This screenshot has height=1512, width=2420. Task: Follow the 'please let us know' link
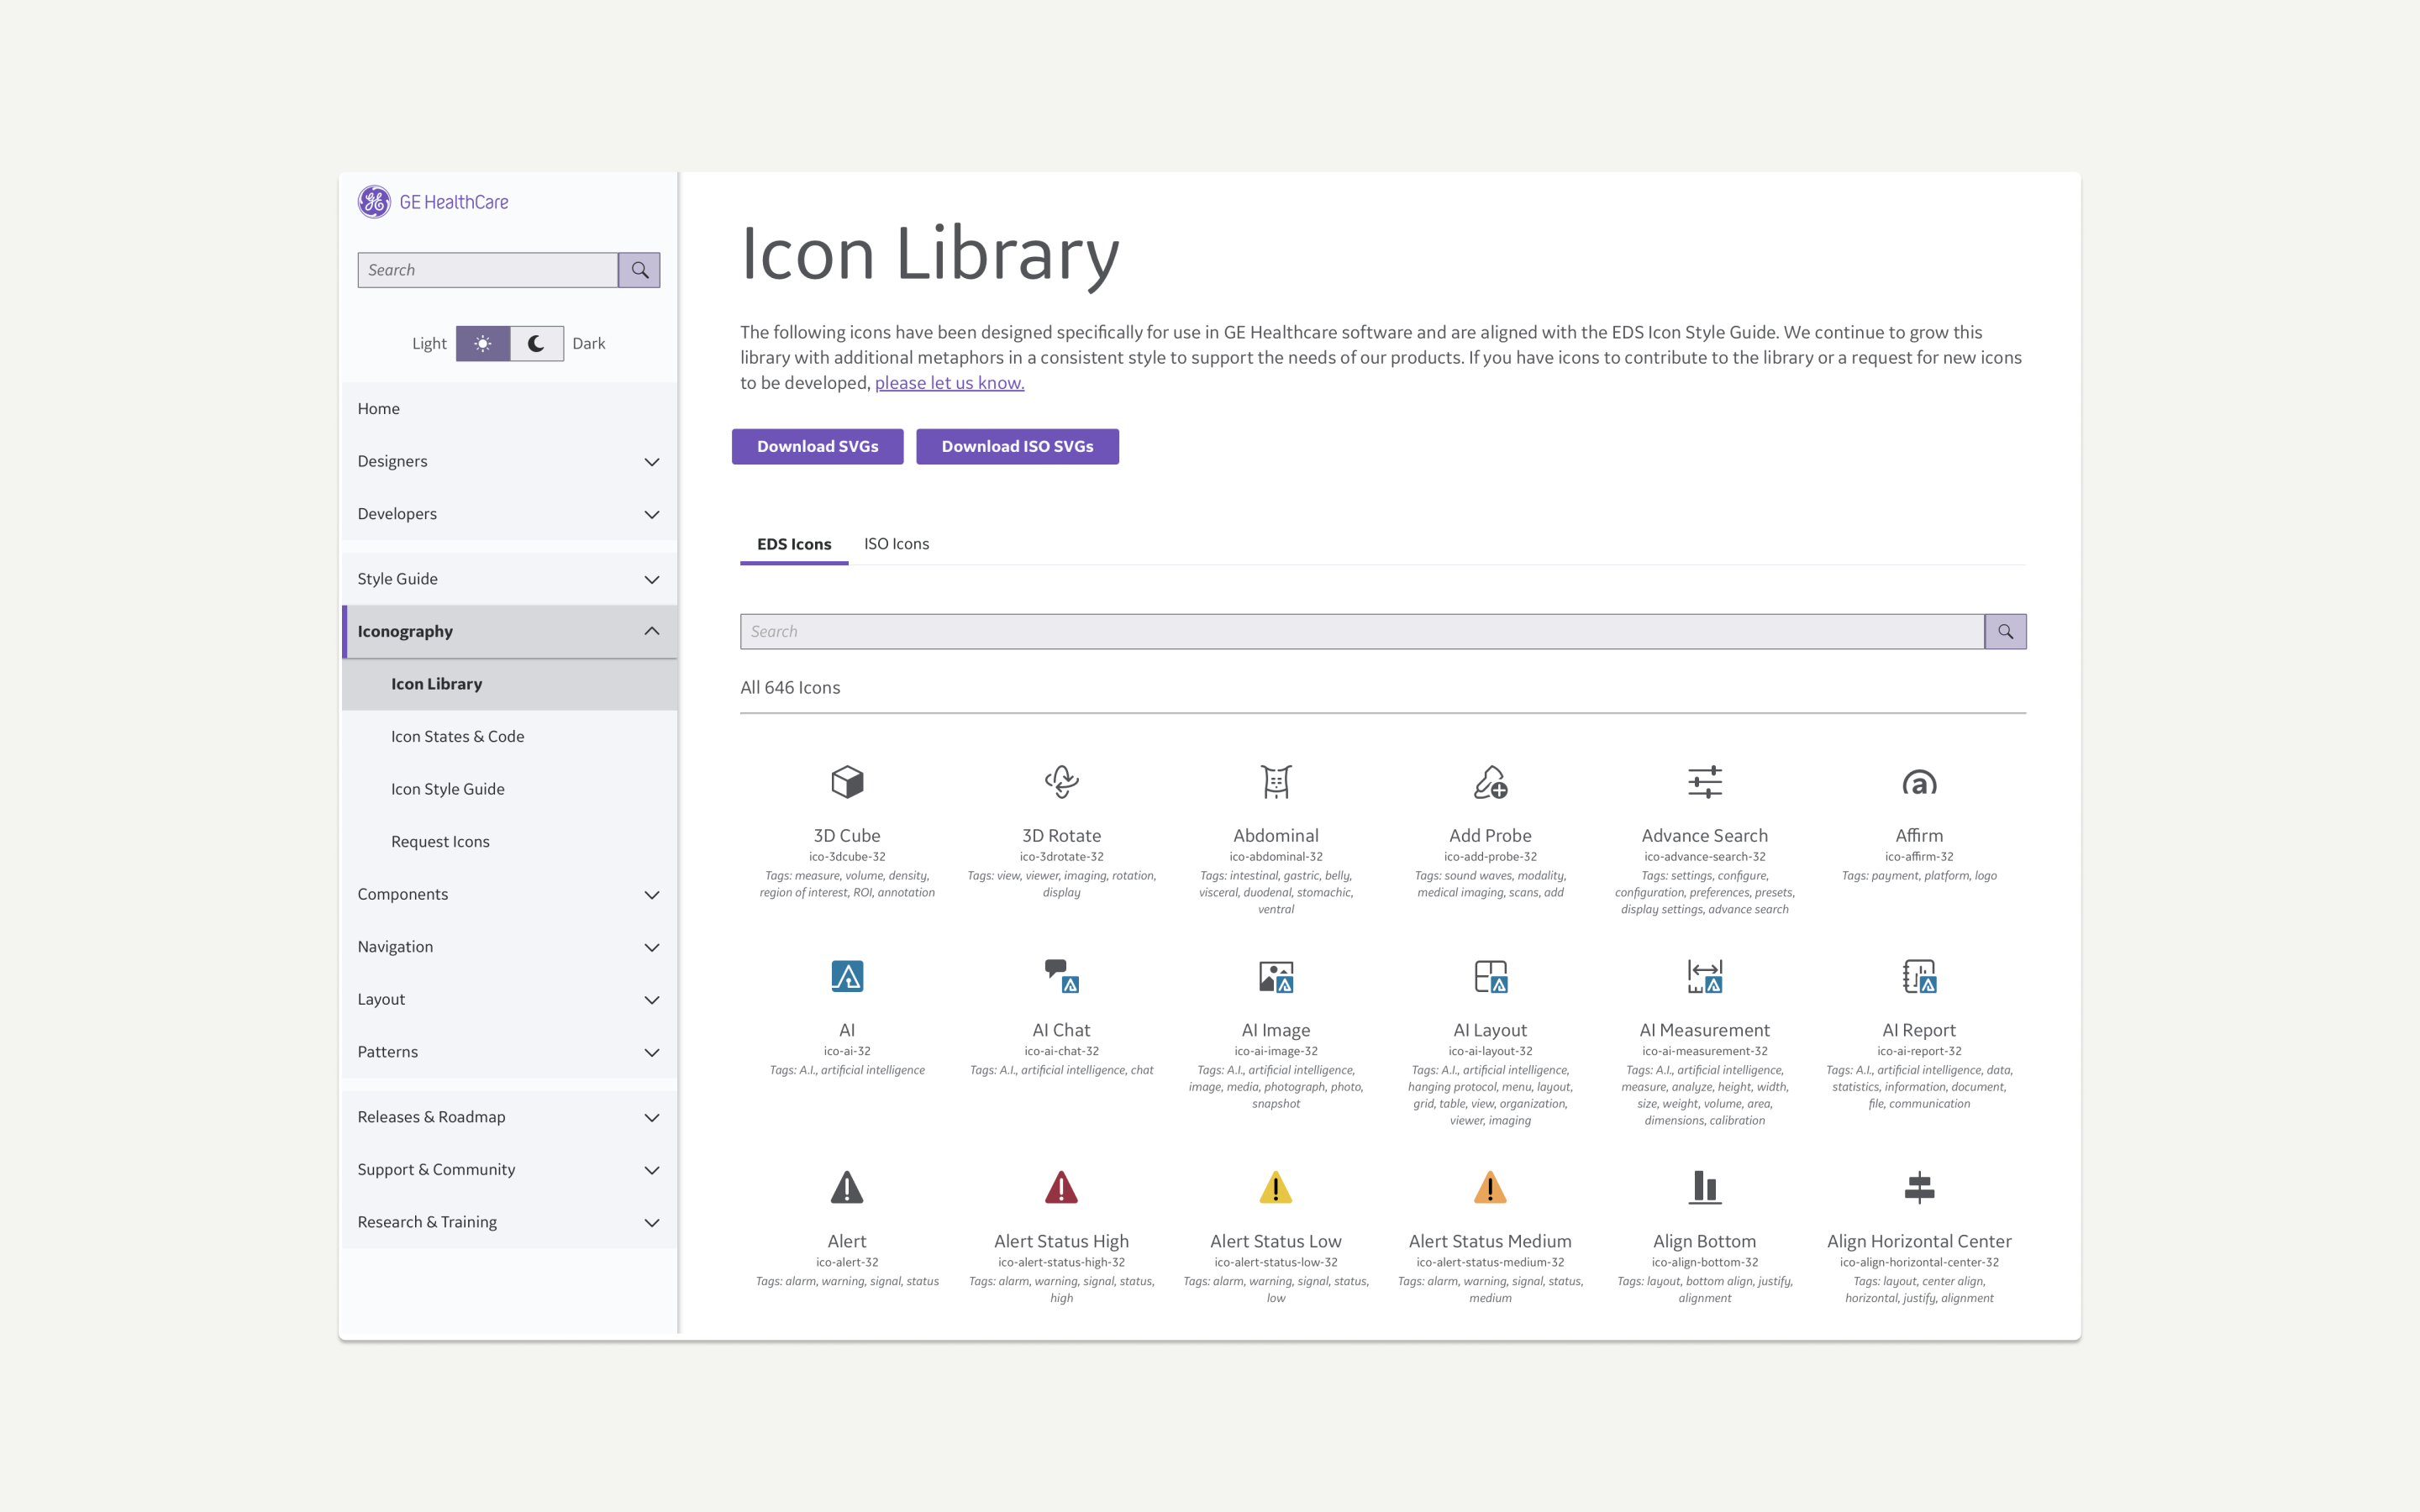click(x=949, y=382)
